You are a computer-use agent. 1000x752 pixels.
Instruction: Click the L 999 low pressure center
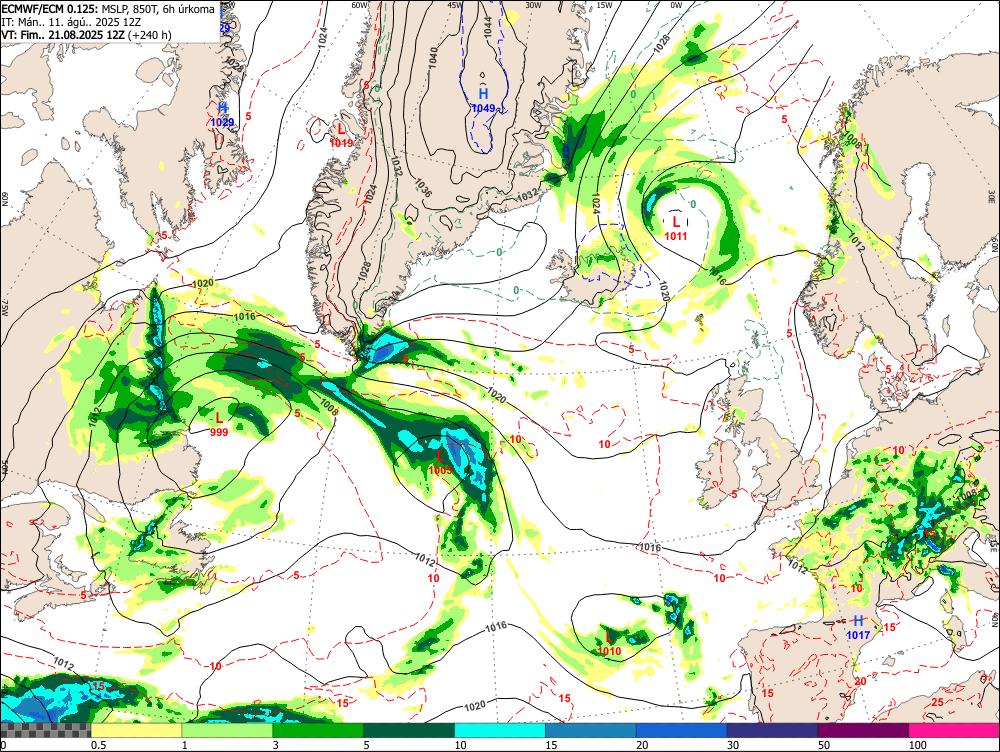219,424
